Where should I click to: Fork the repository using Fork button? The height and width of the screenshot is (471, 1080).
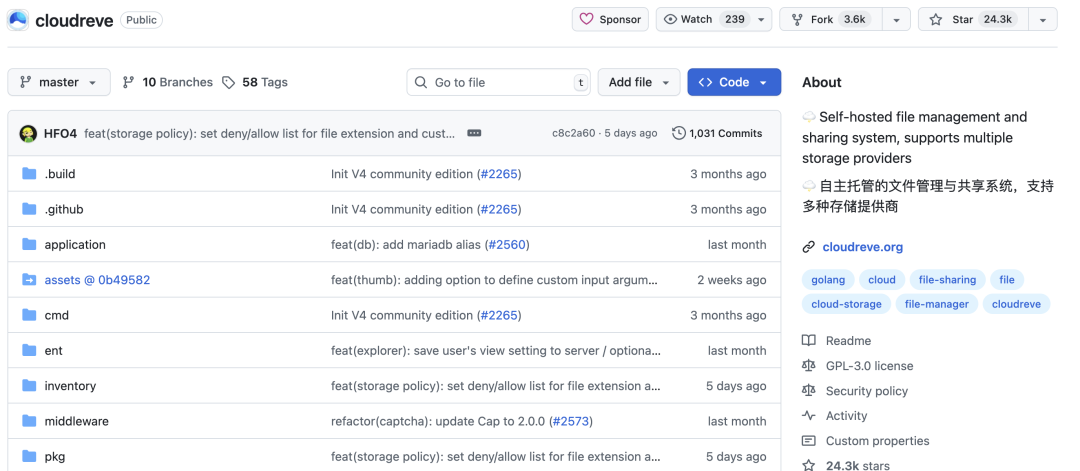coord(832,19)
